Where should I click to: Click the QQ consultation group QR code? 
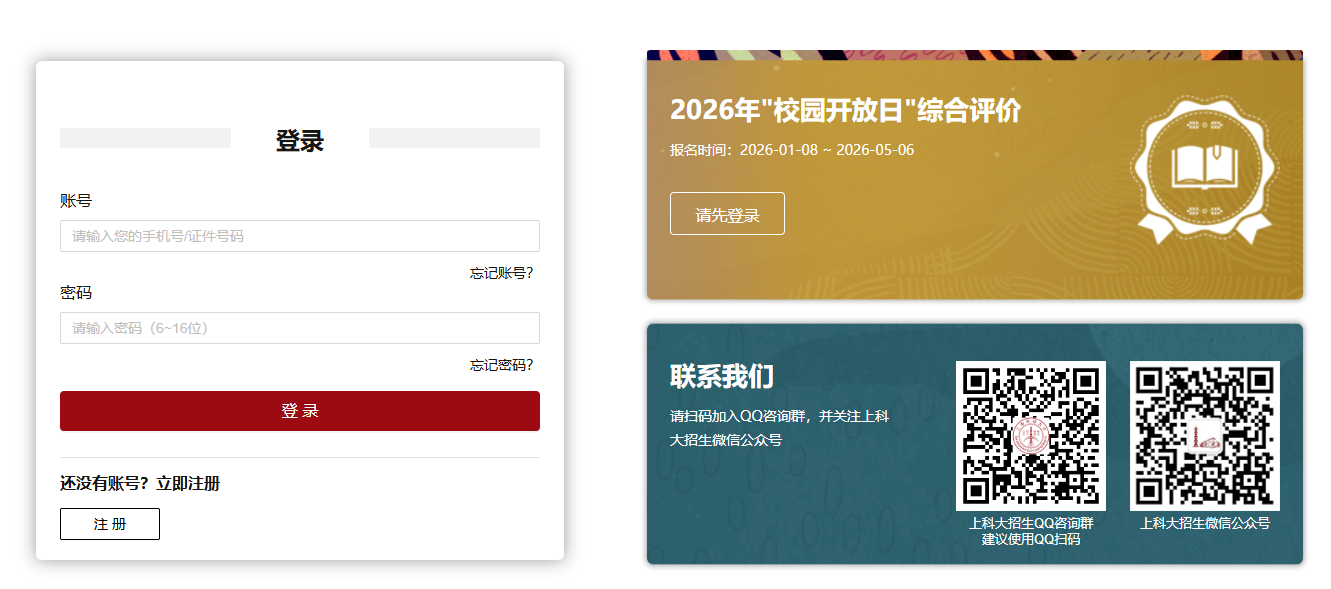[1030, 435]
